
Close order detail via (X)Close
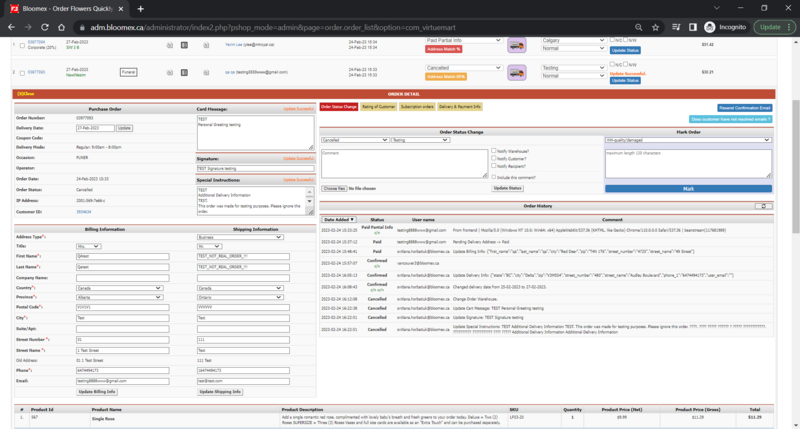pos(26,94)
